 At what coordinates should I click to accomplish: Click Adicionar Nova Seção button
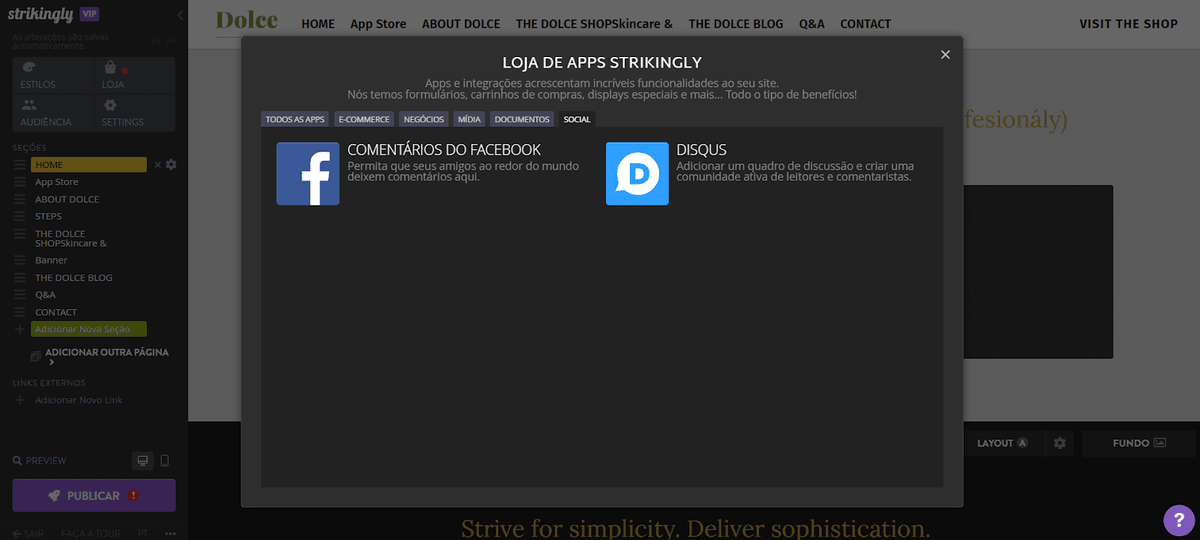tap(89, 329)
